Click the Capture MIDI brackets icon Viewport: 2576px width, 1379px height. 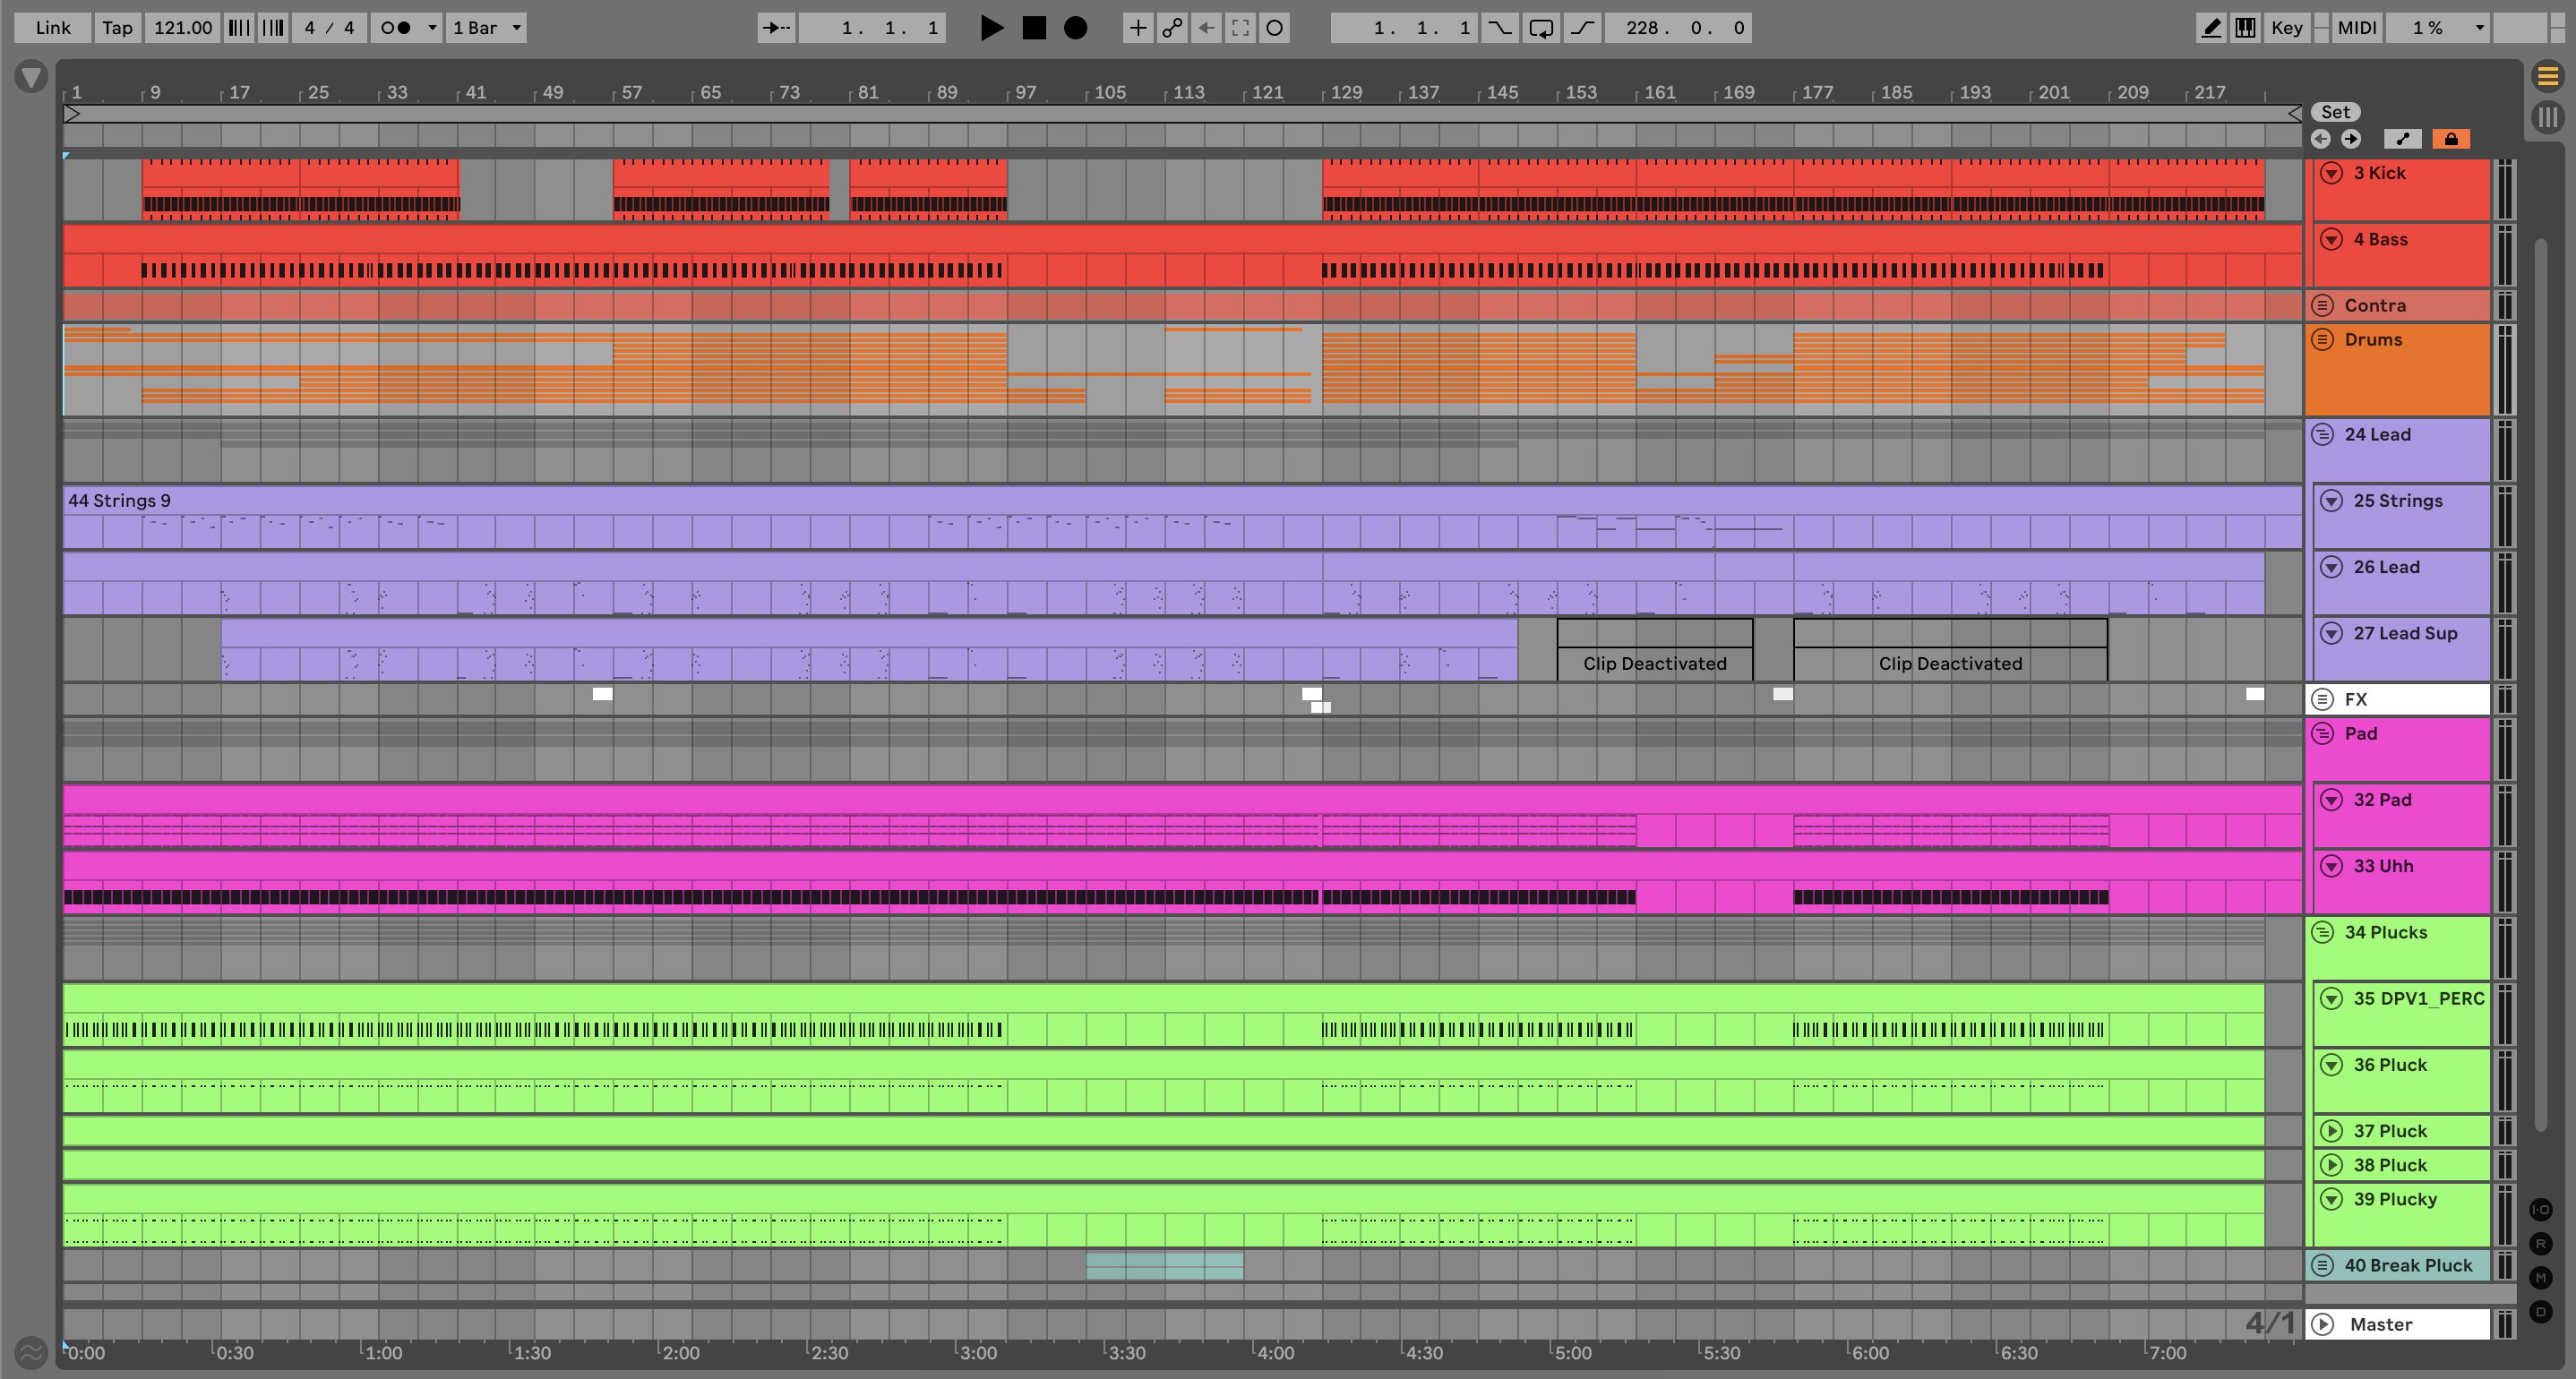tap(1241, 28)
